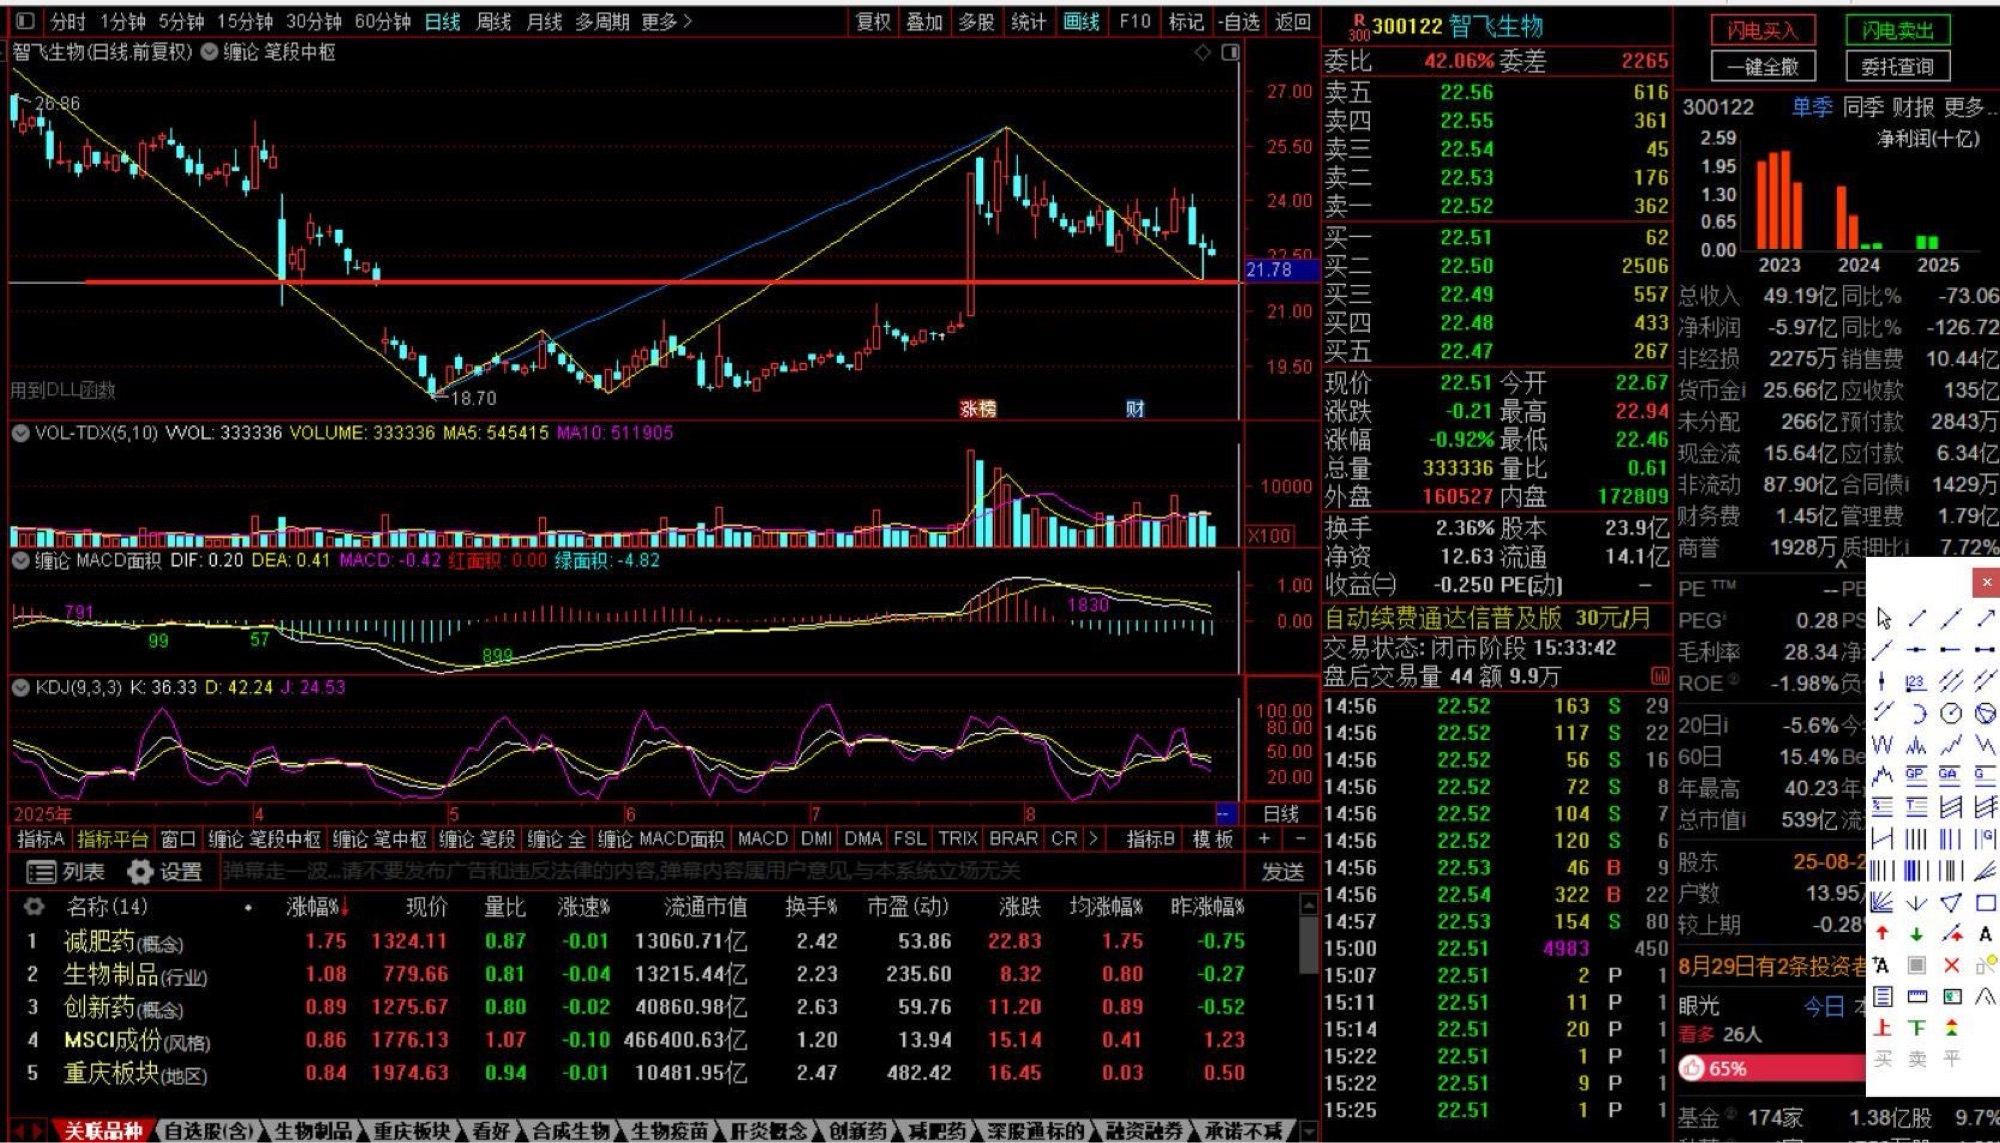Select the rectangle drawing tool
This screenshot has height=1143, width=2000.
1985,902
